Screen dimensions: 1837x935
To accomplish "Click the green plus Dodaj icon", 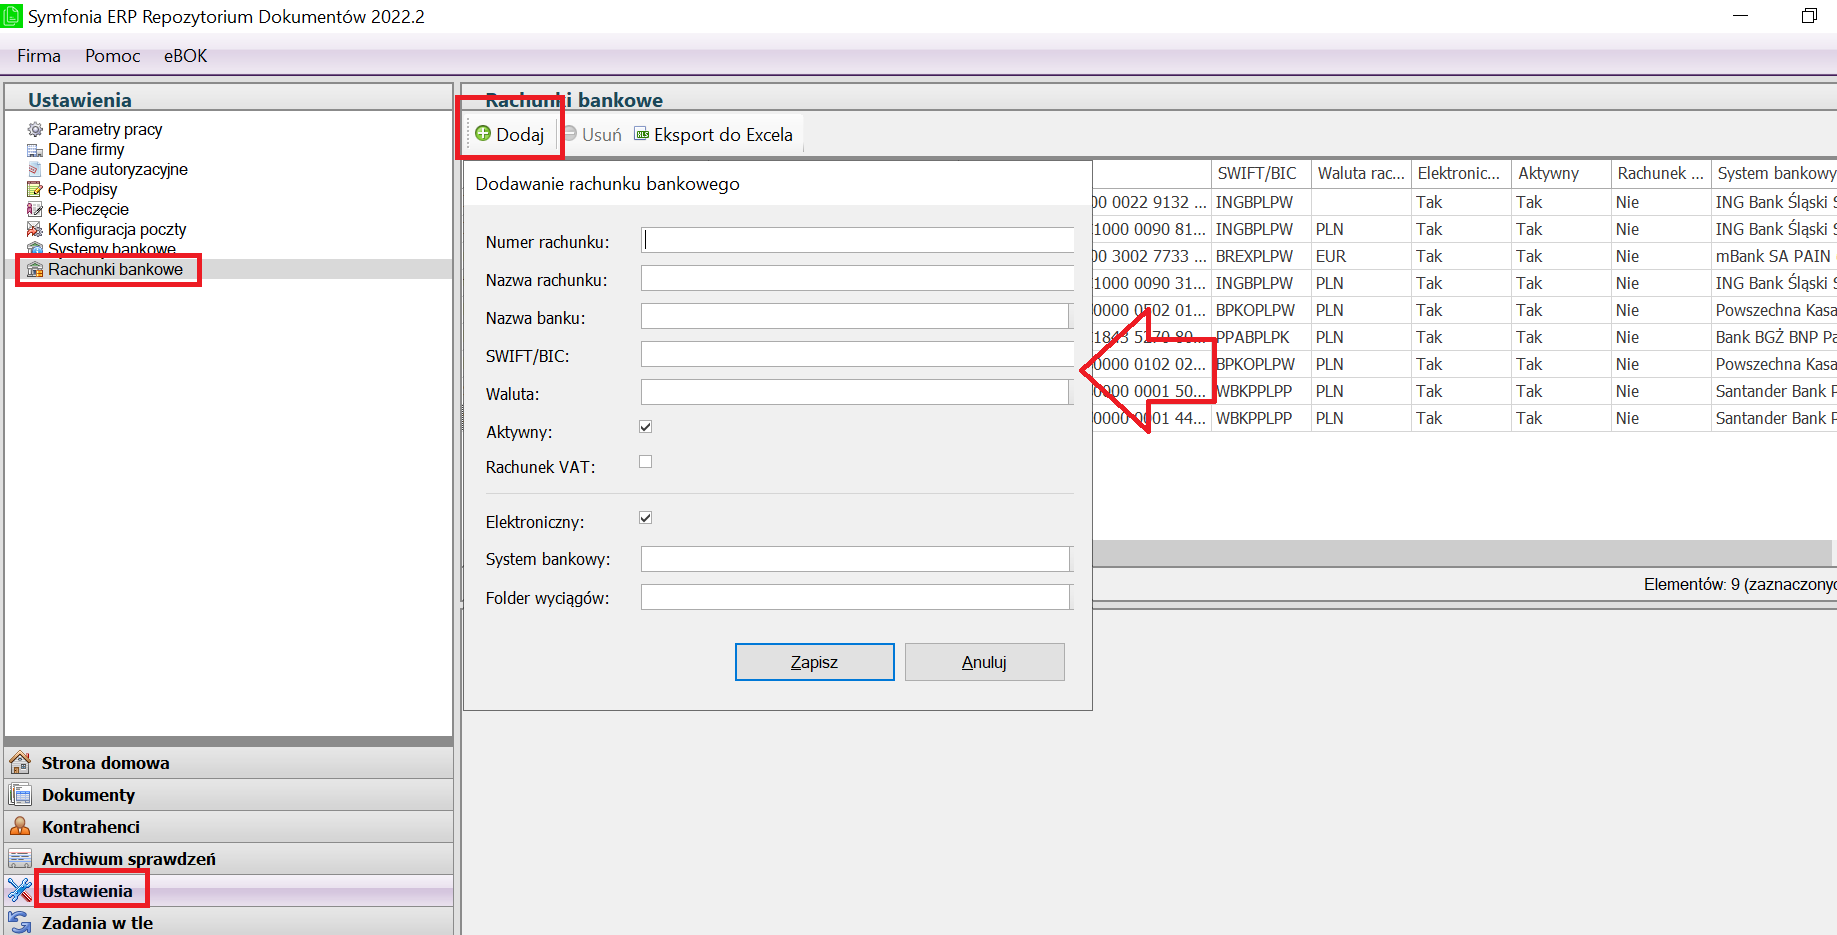I will coord(483,134).
